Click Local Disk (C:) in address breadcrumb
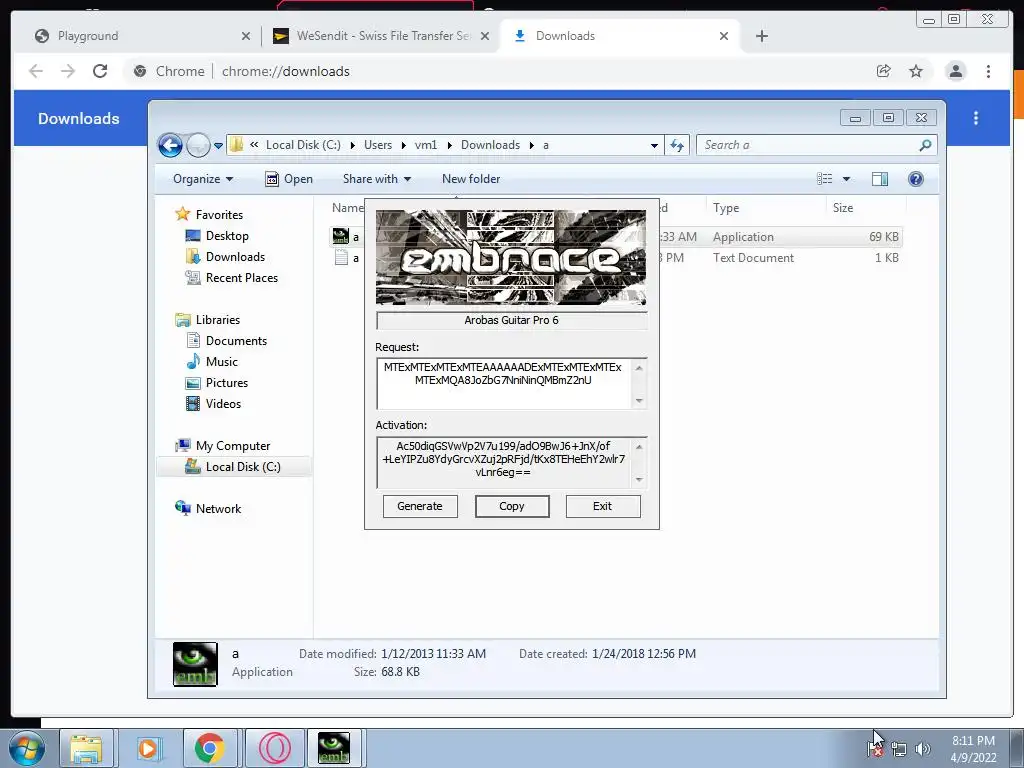This screenshot has height=768, width=1024. [x=303, y=145]
